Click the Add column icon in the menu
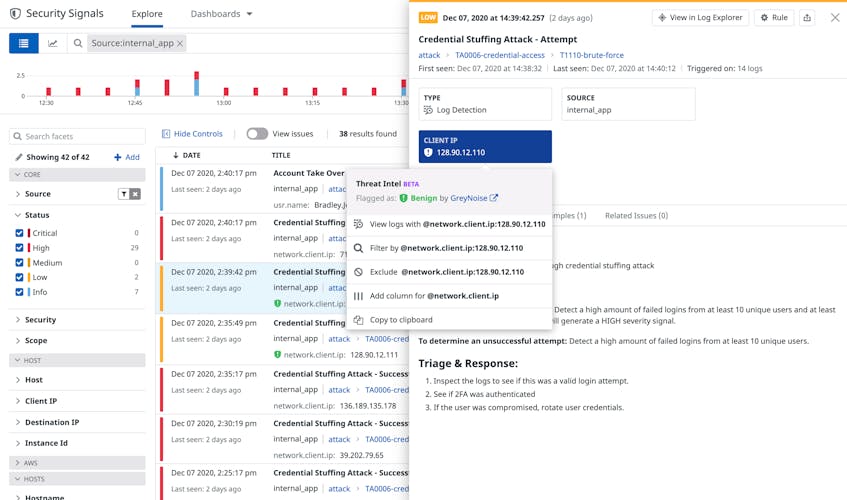The width and height of the screenshot is (847, 500). tap(358, 296)
